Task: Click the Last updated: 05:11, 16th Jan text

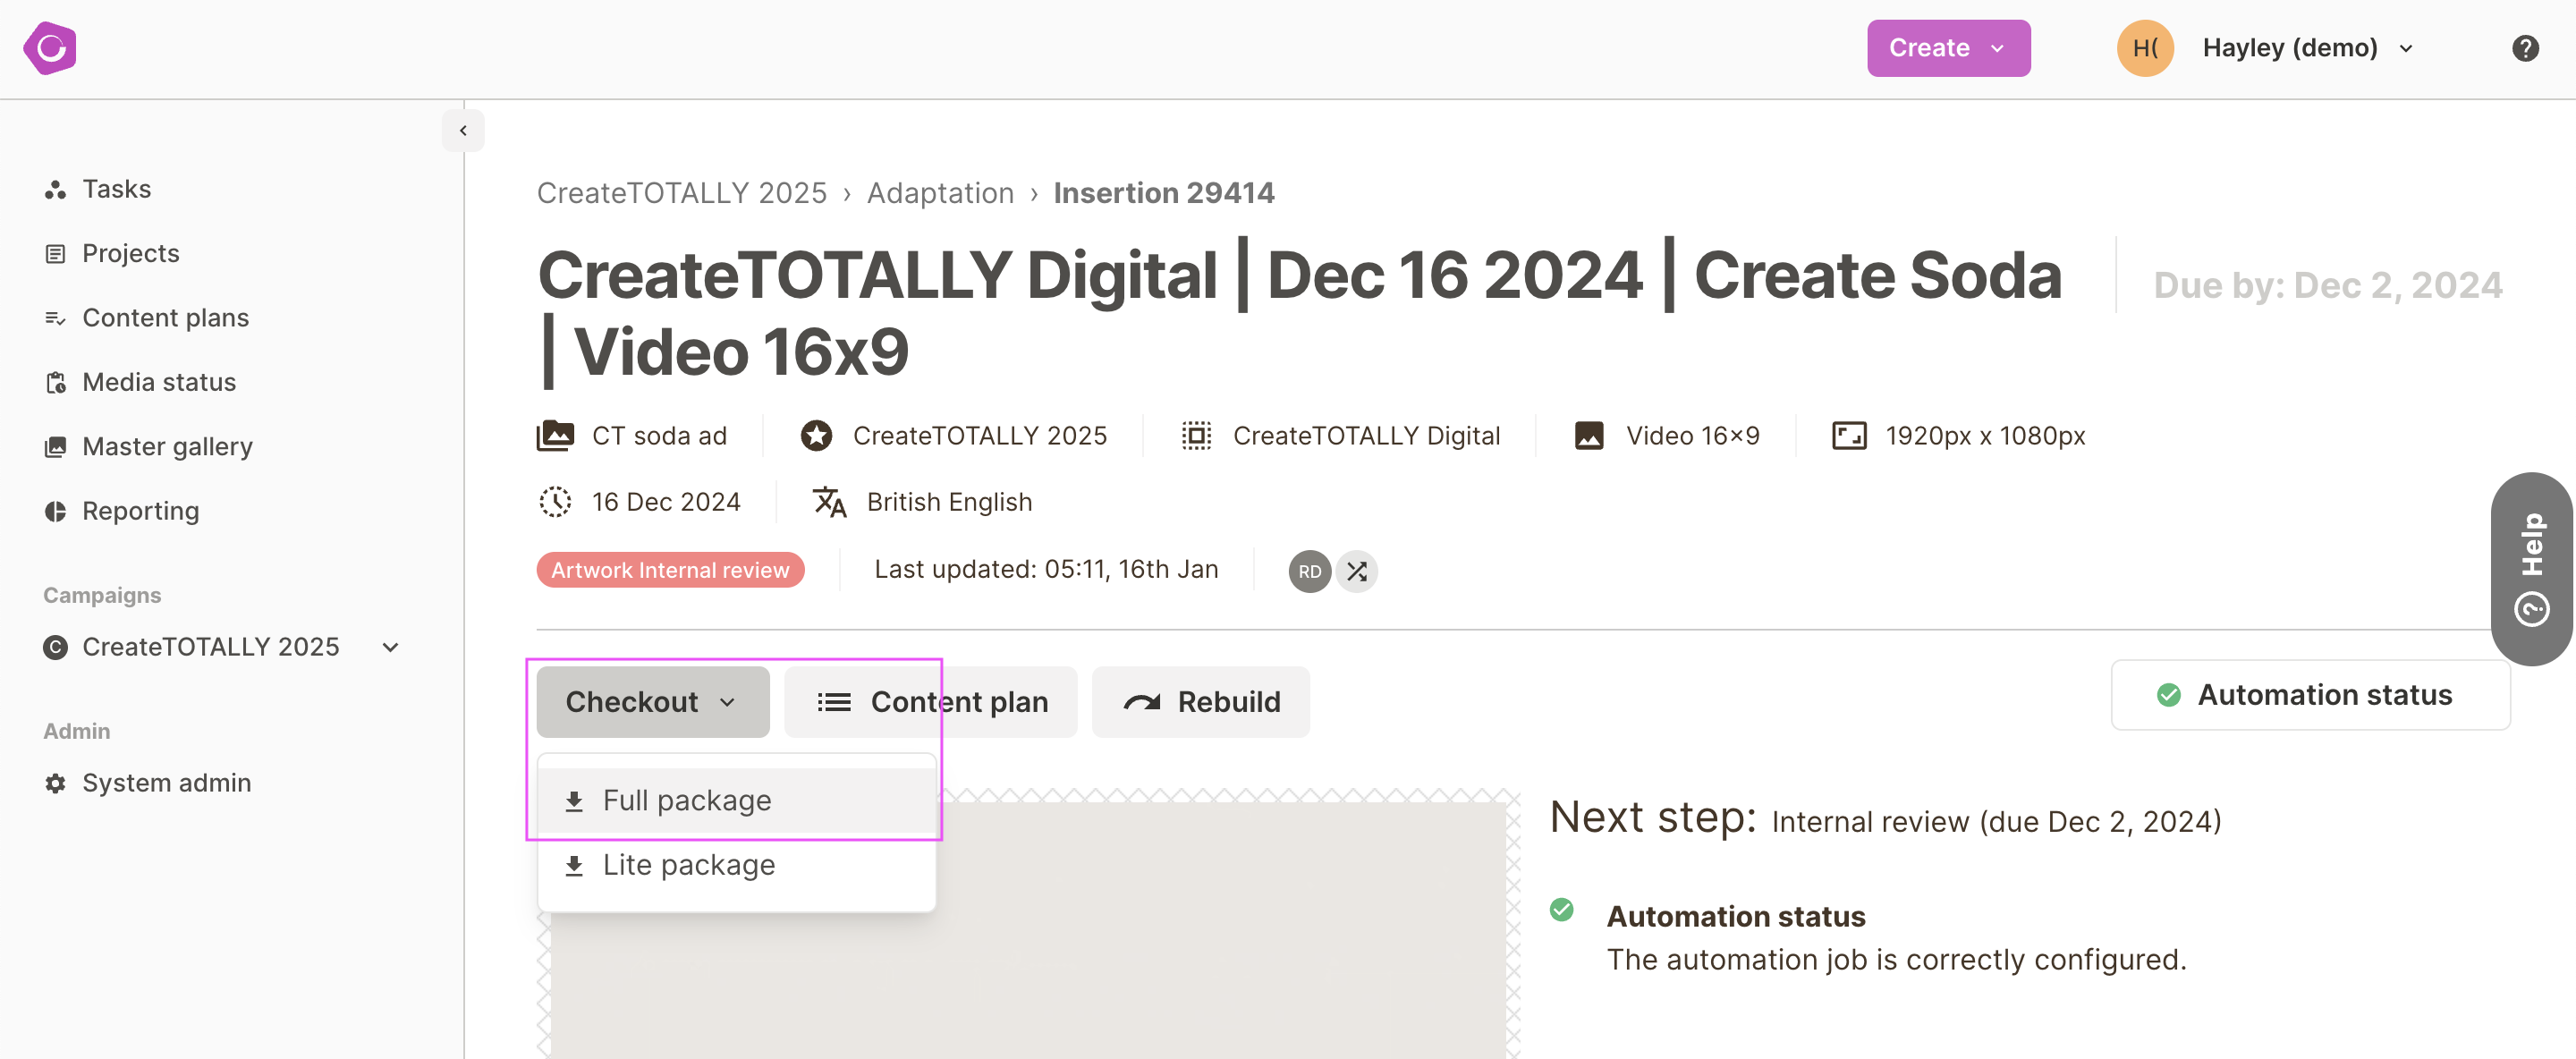Action: pyautogui.click(x=1046, y=570)
